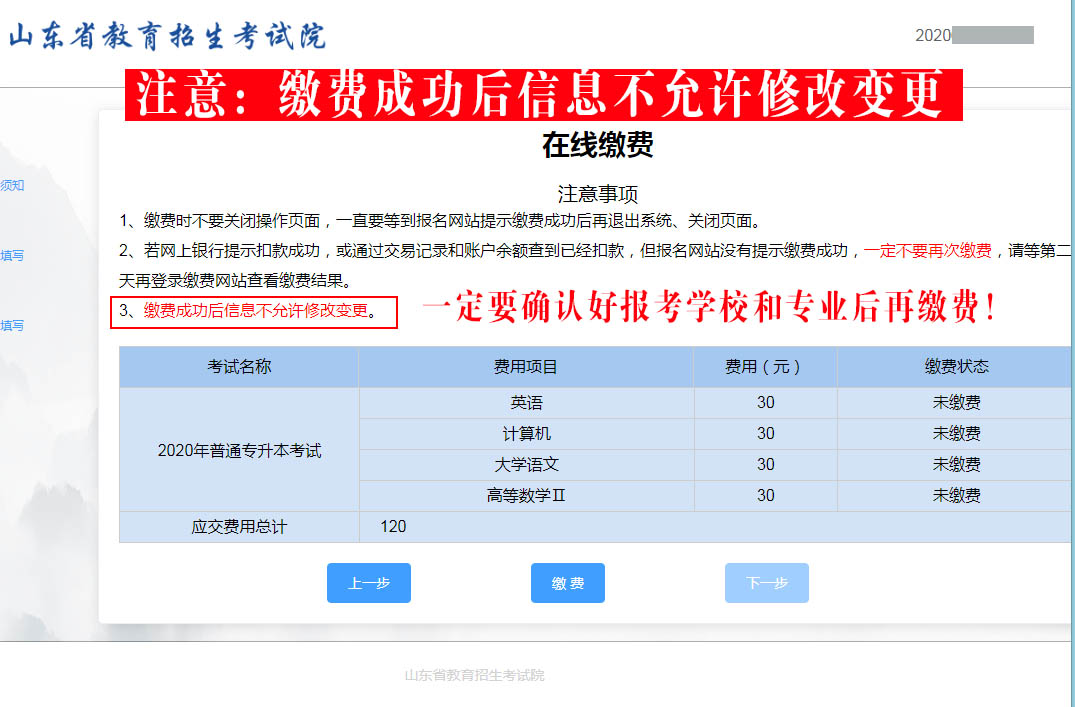Click the 应交费用总计 label cell

coord(239,527)
